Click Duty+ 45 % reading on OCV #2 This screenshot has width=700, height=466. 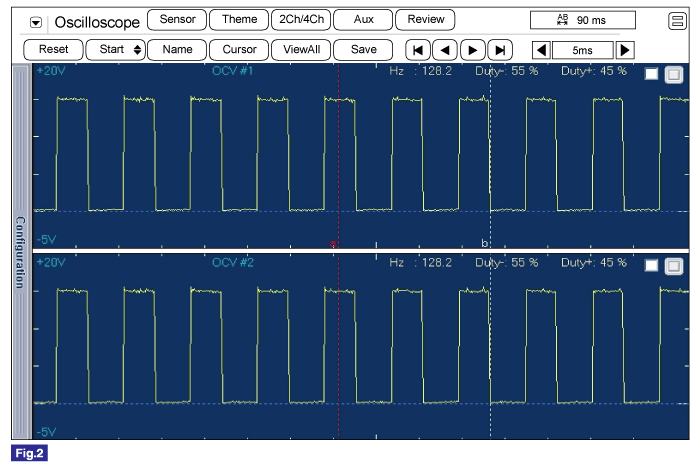click(x=594, y=262)
